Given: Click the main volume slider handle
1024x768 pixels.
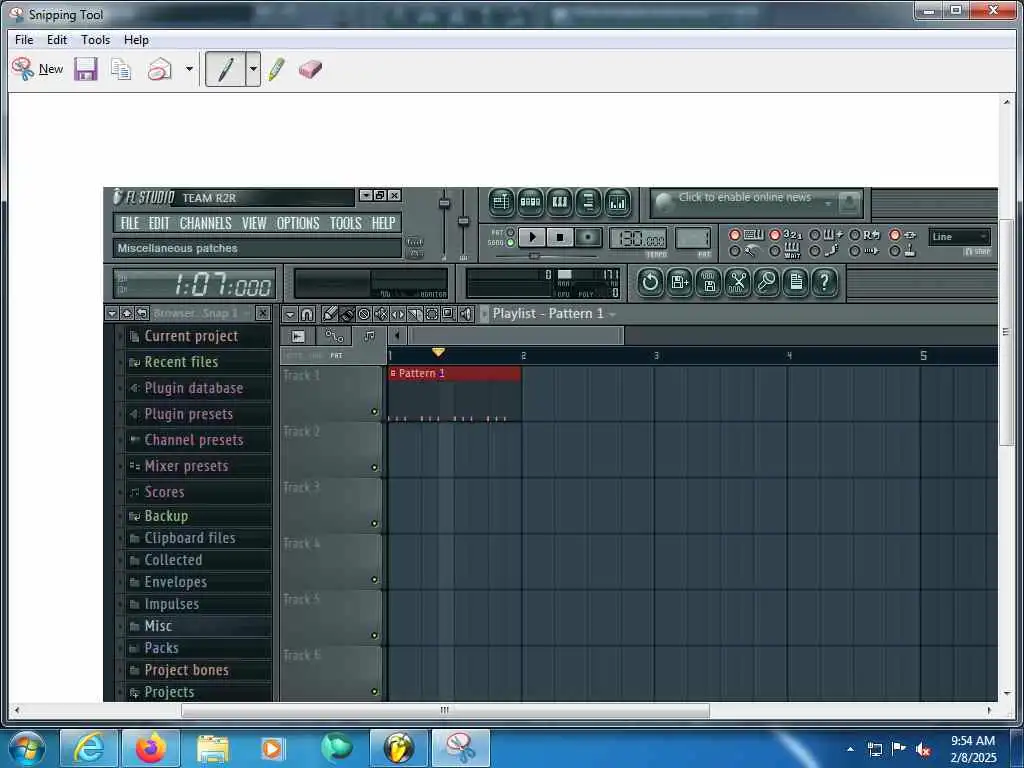Looking at the screenshot, I should pos(444,203).
